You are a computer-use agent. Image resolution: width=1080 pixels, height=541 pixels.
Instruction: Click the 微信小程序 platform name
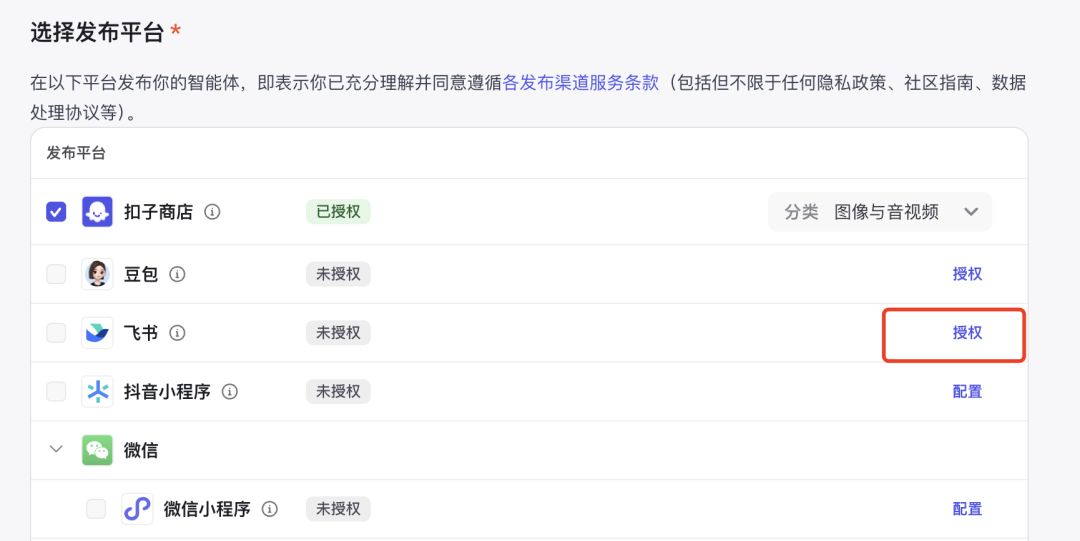coord(207,509)
